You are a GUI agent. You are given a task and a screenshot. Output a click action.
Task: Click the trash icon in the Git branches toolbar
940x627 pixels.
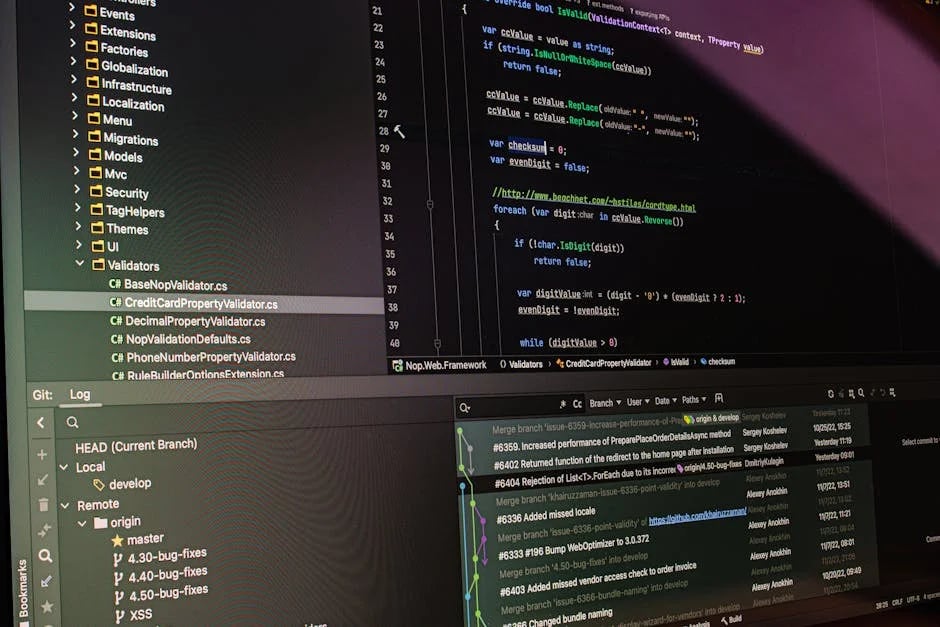[x=43, y=505]
